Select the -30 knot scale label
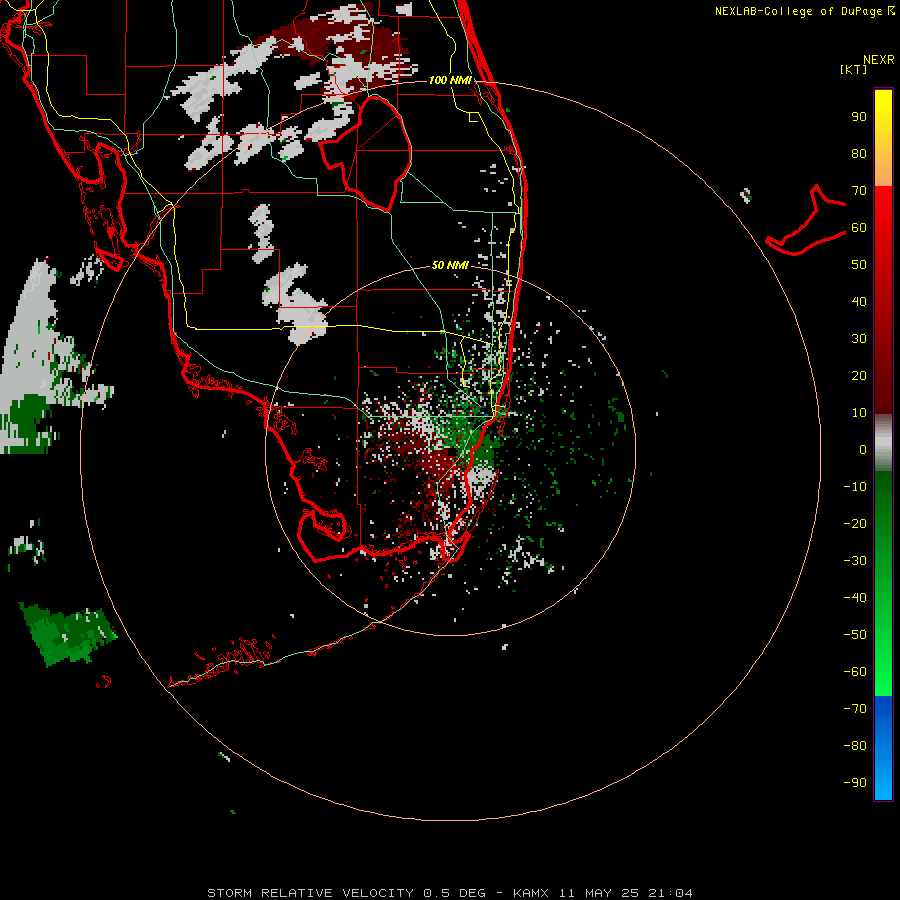Screen dimensions: 900x900 click(x=855, y=561)
